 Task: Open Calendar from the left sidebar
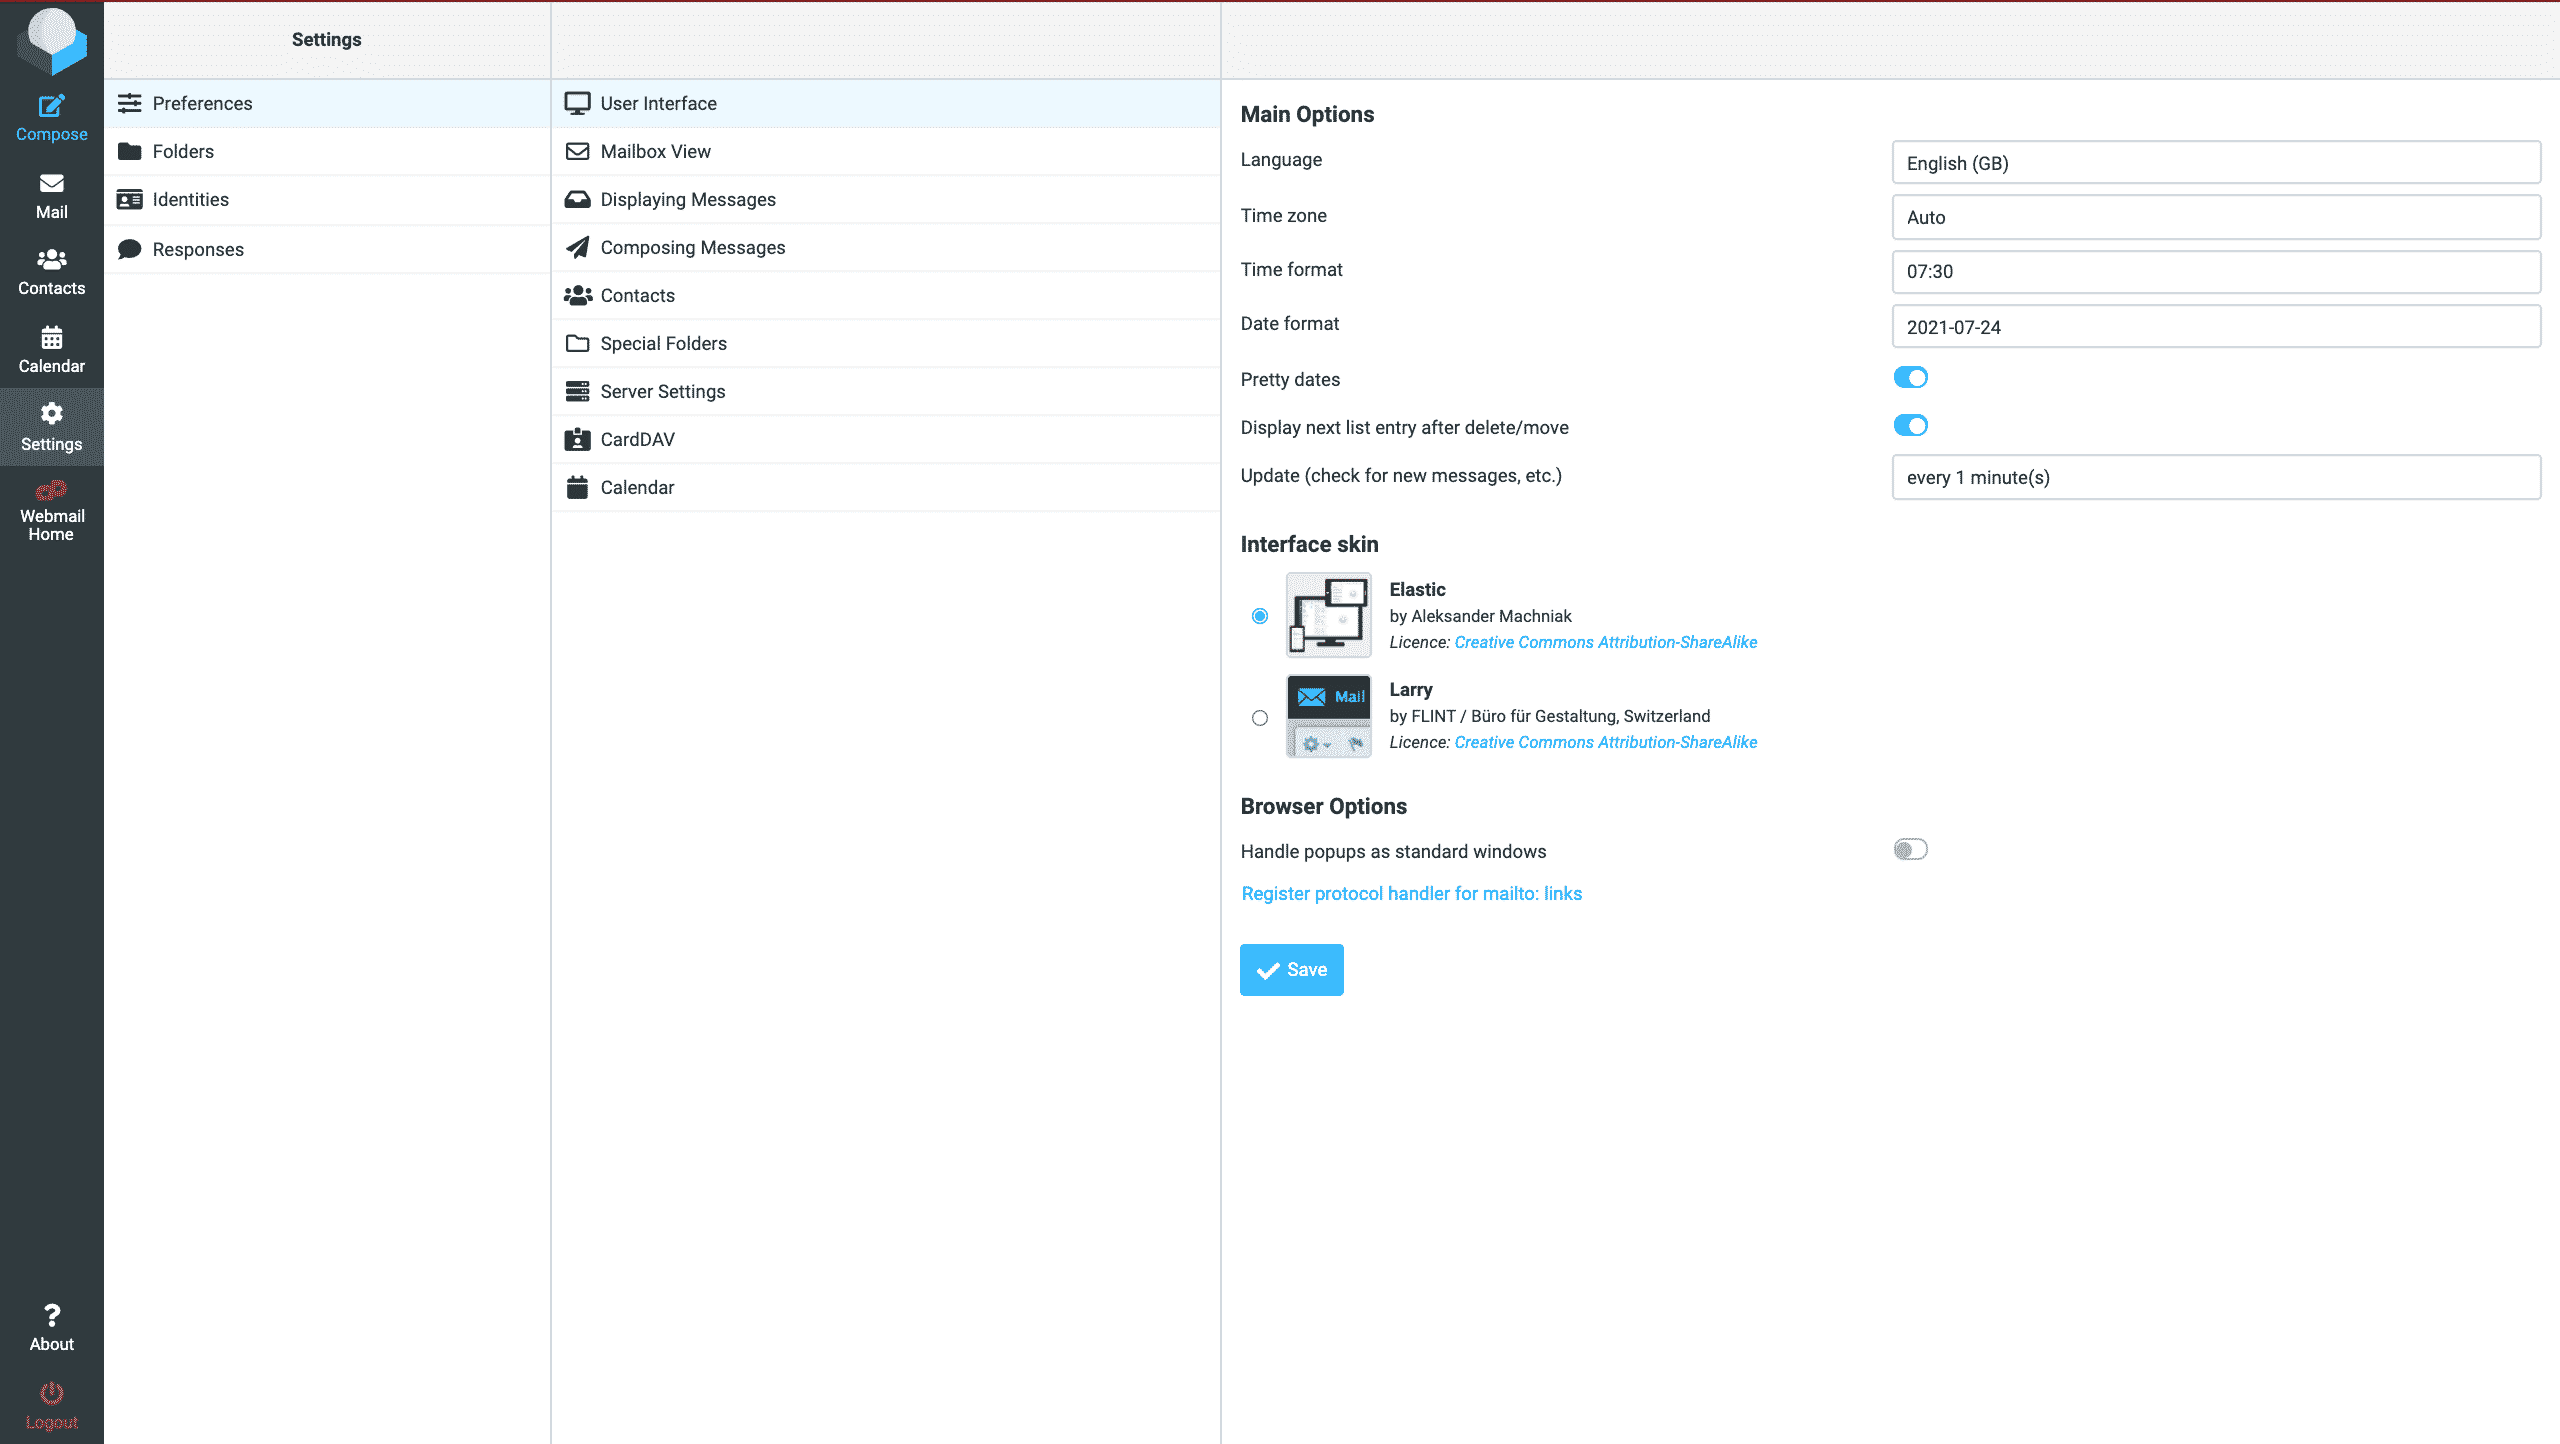click(x=51, y=350)
